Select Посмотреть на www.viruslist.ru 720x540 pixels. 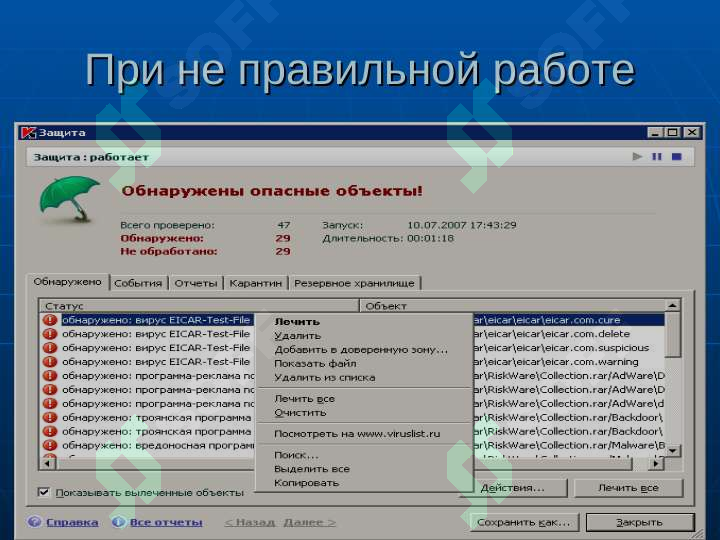(x=364, y=433)
